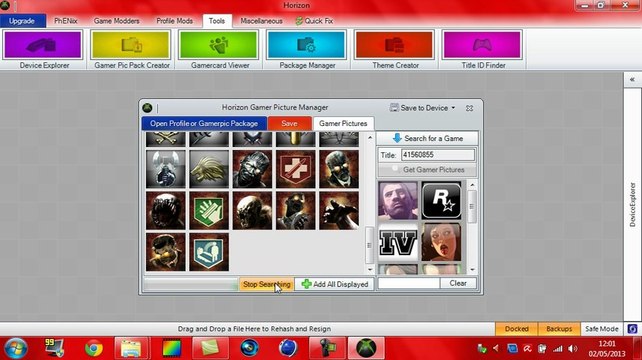This screenshot has height=360, width=642.
Task: Toggle Safe Mode button
Action: 602,329
